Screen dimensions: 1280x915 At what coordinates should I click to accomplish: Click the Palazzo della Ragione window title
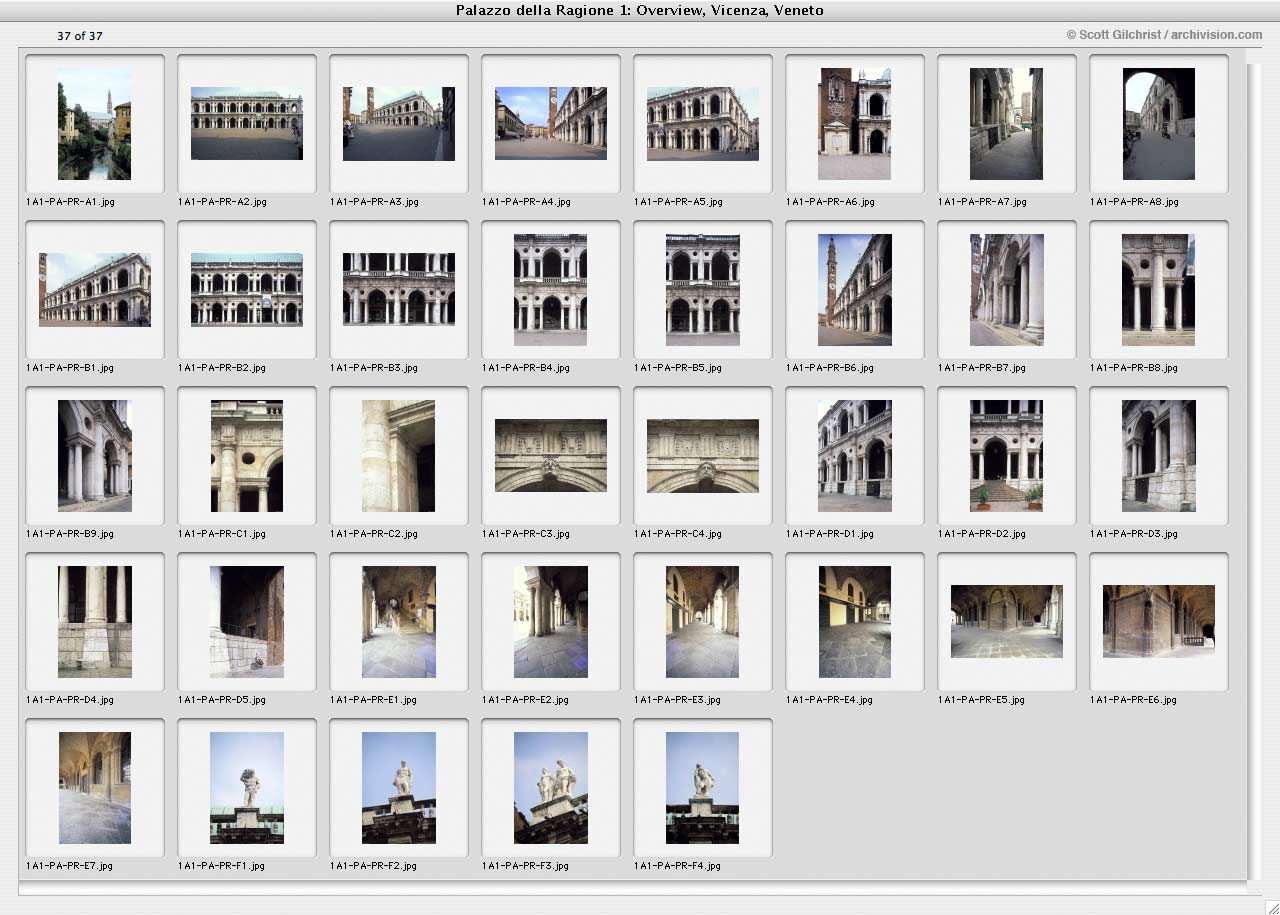point(640,10)
